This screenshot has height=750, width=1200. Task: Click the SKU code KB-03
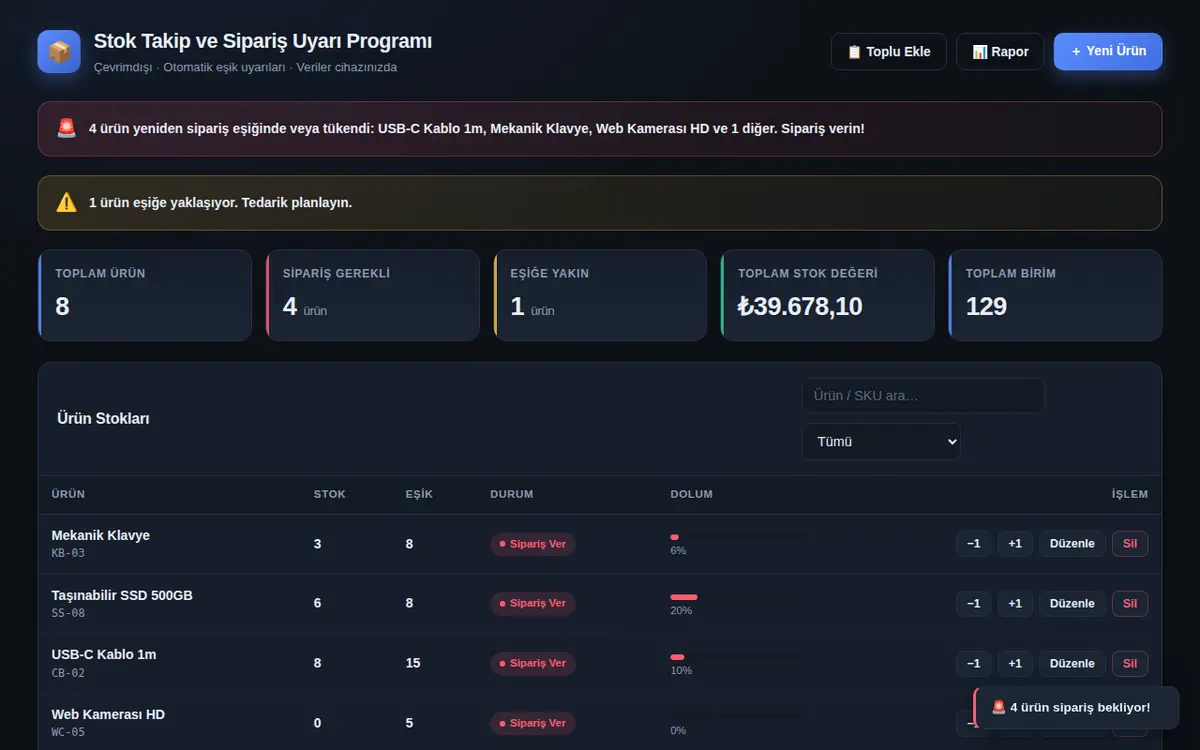[68, 553]
